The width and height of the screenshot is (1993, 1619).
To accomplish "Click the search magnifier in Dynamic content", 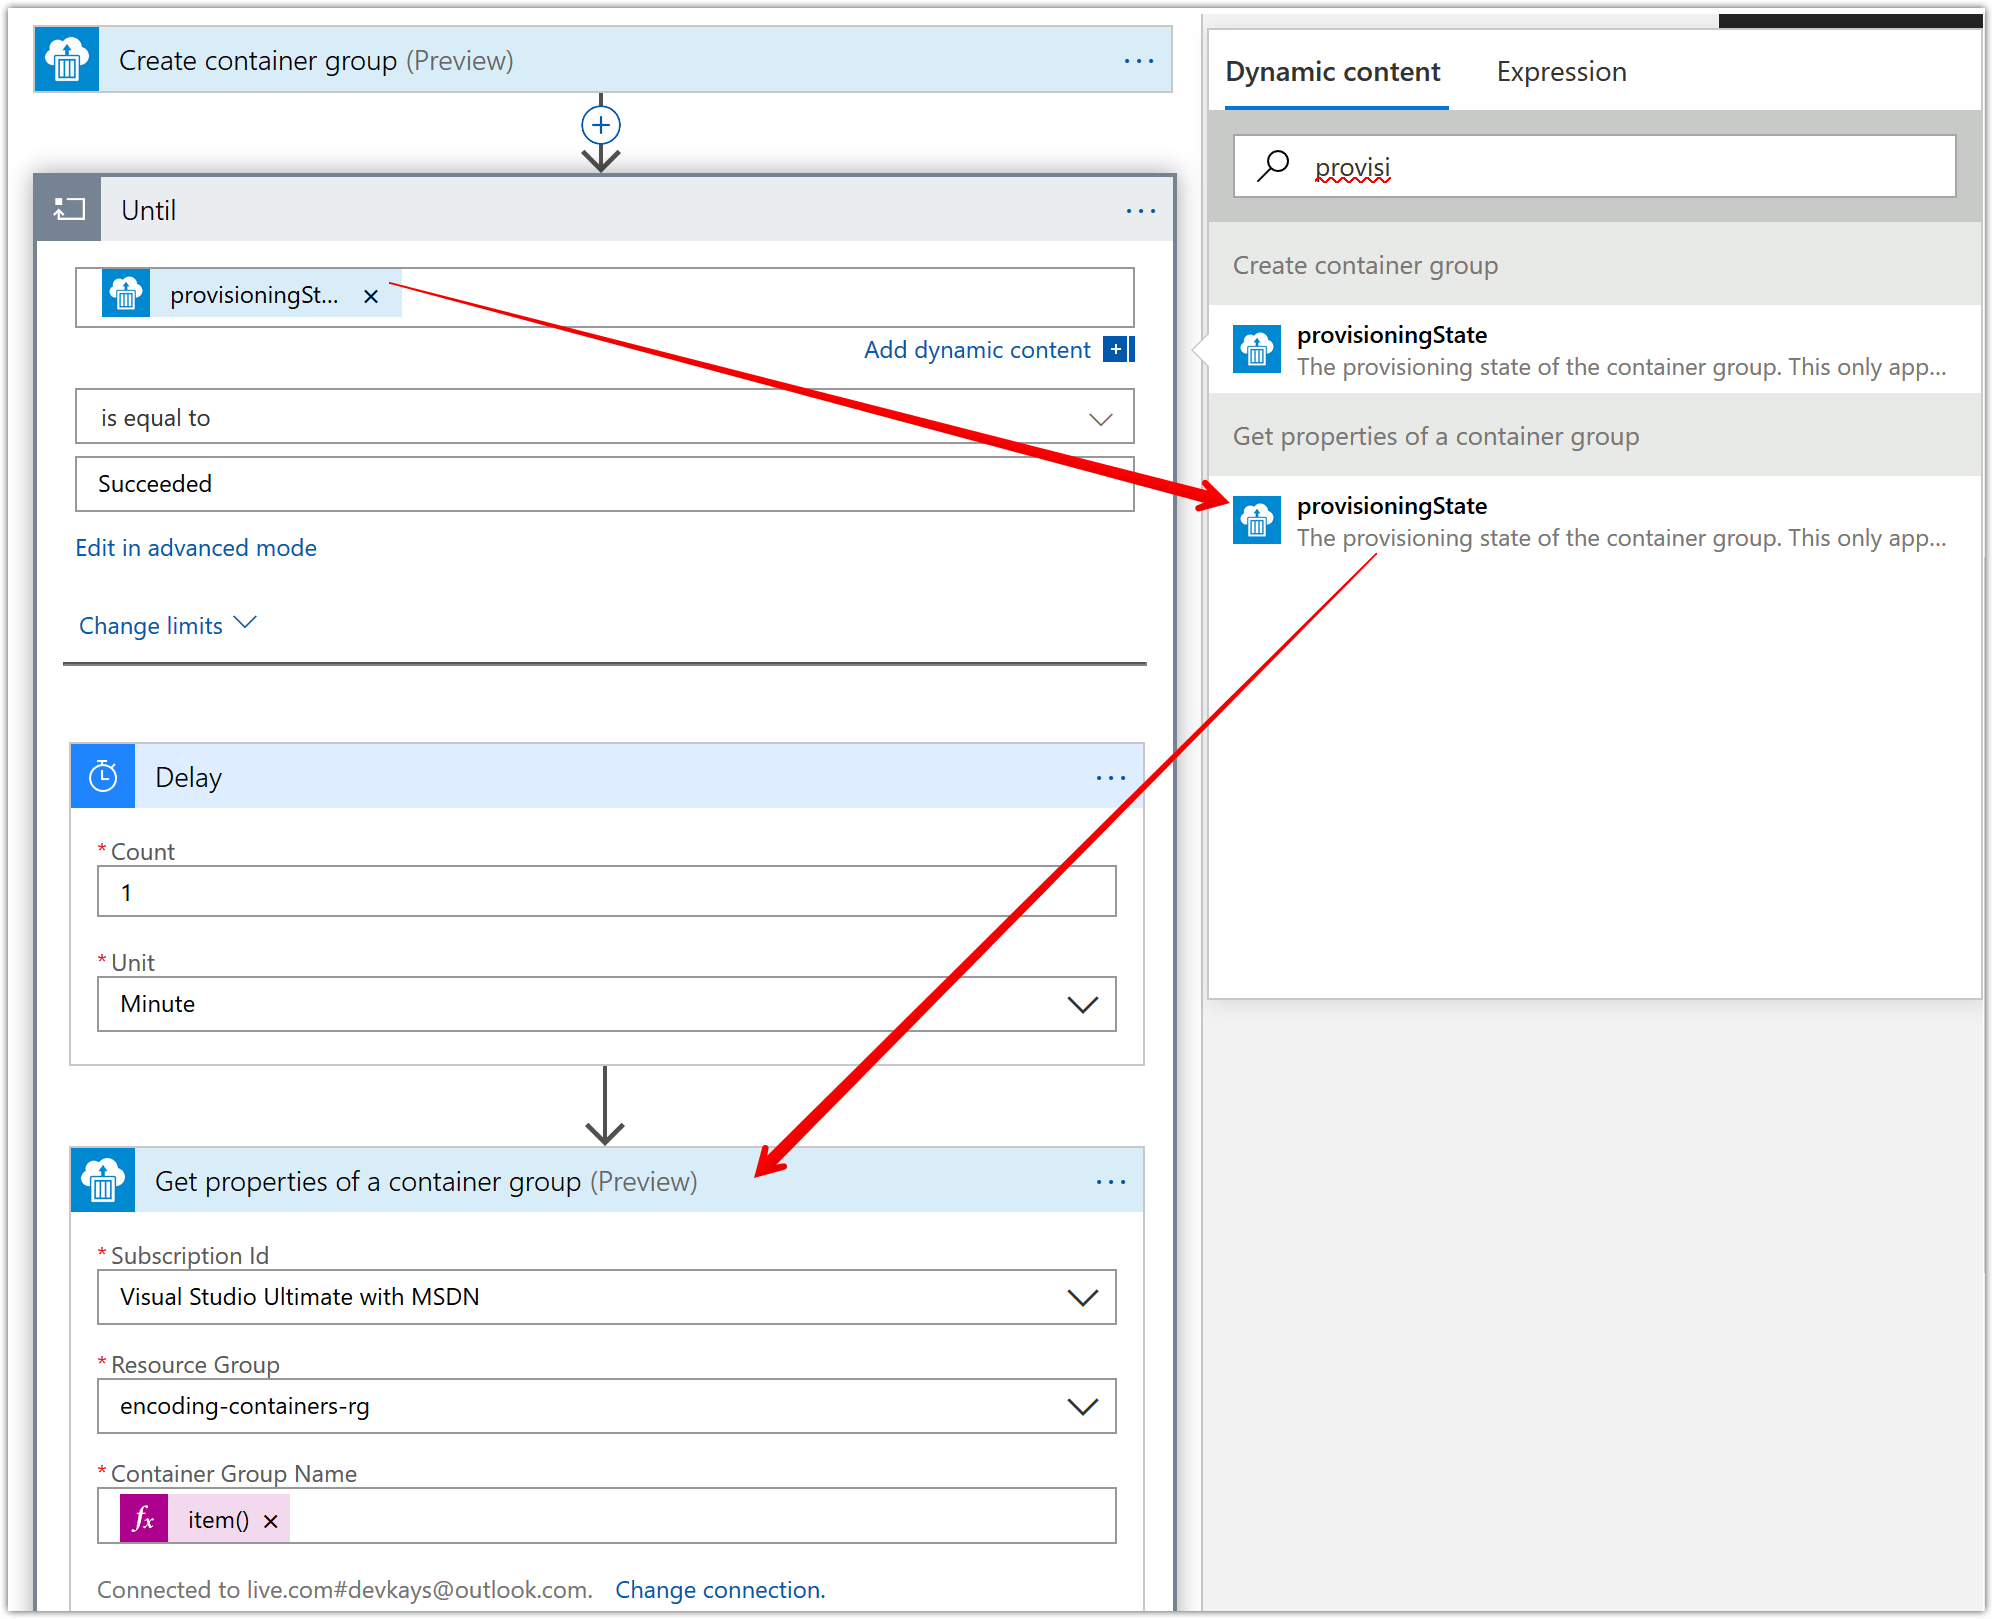I will 1272,166.
